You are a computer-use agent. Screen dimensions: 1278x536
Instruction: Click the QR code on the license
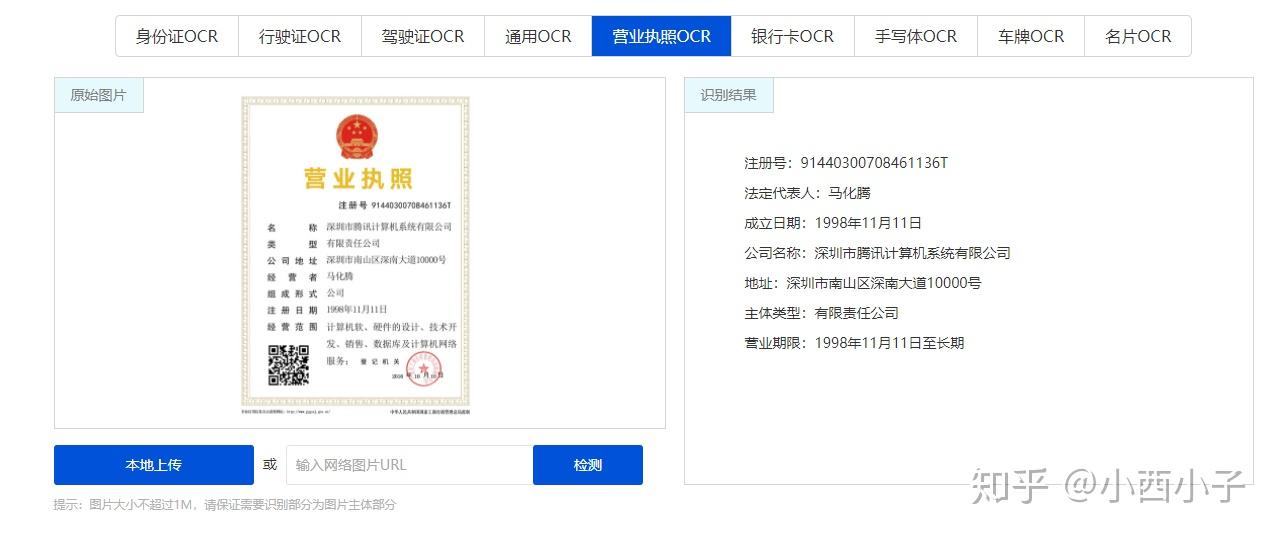(x=288, y=365)
